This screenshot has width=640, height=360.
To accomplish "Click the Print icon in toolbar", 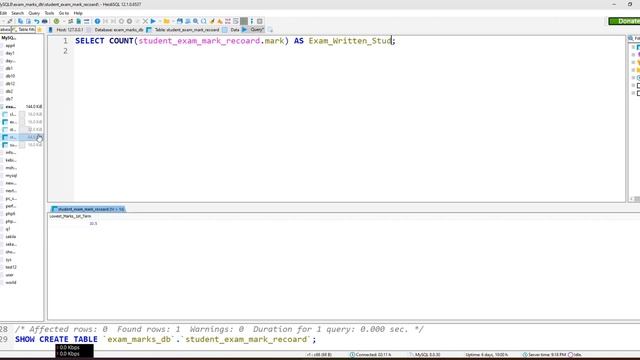I will click(x=44, y=21).
